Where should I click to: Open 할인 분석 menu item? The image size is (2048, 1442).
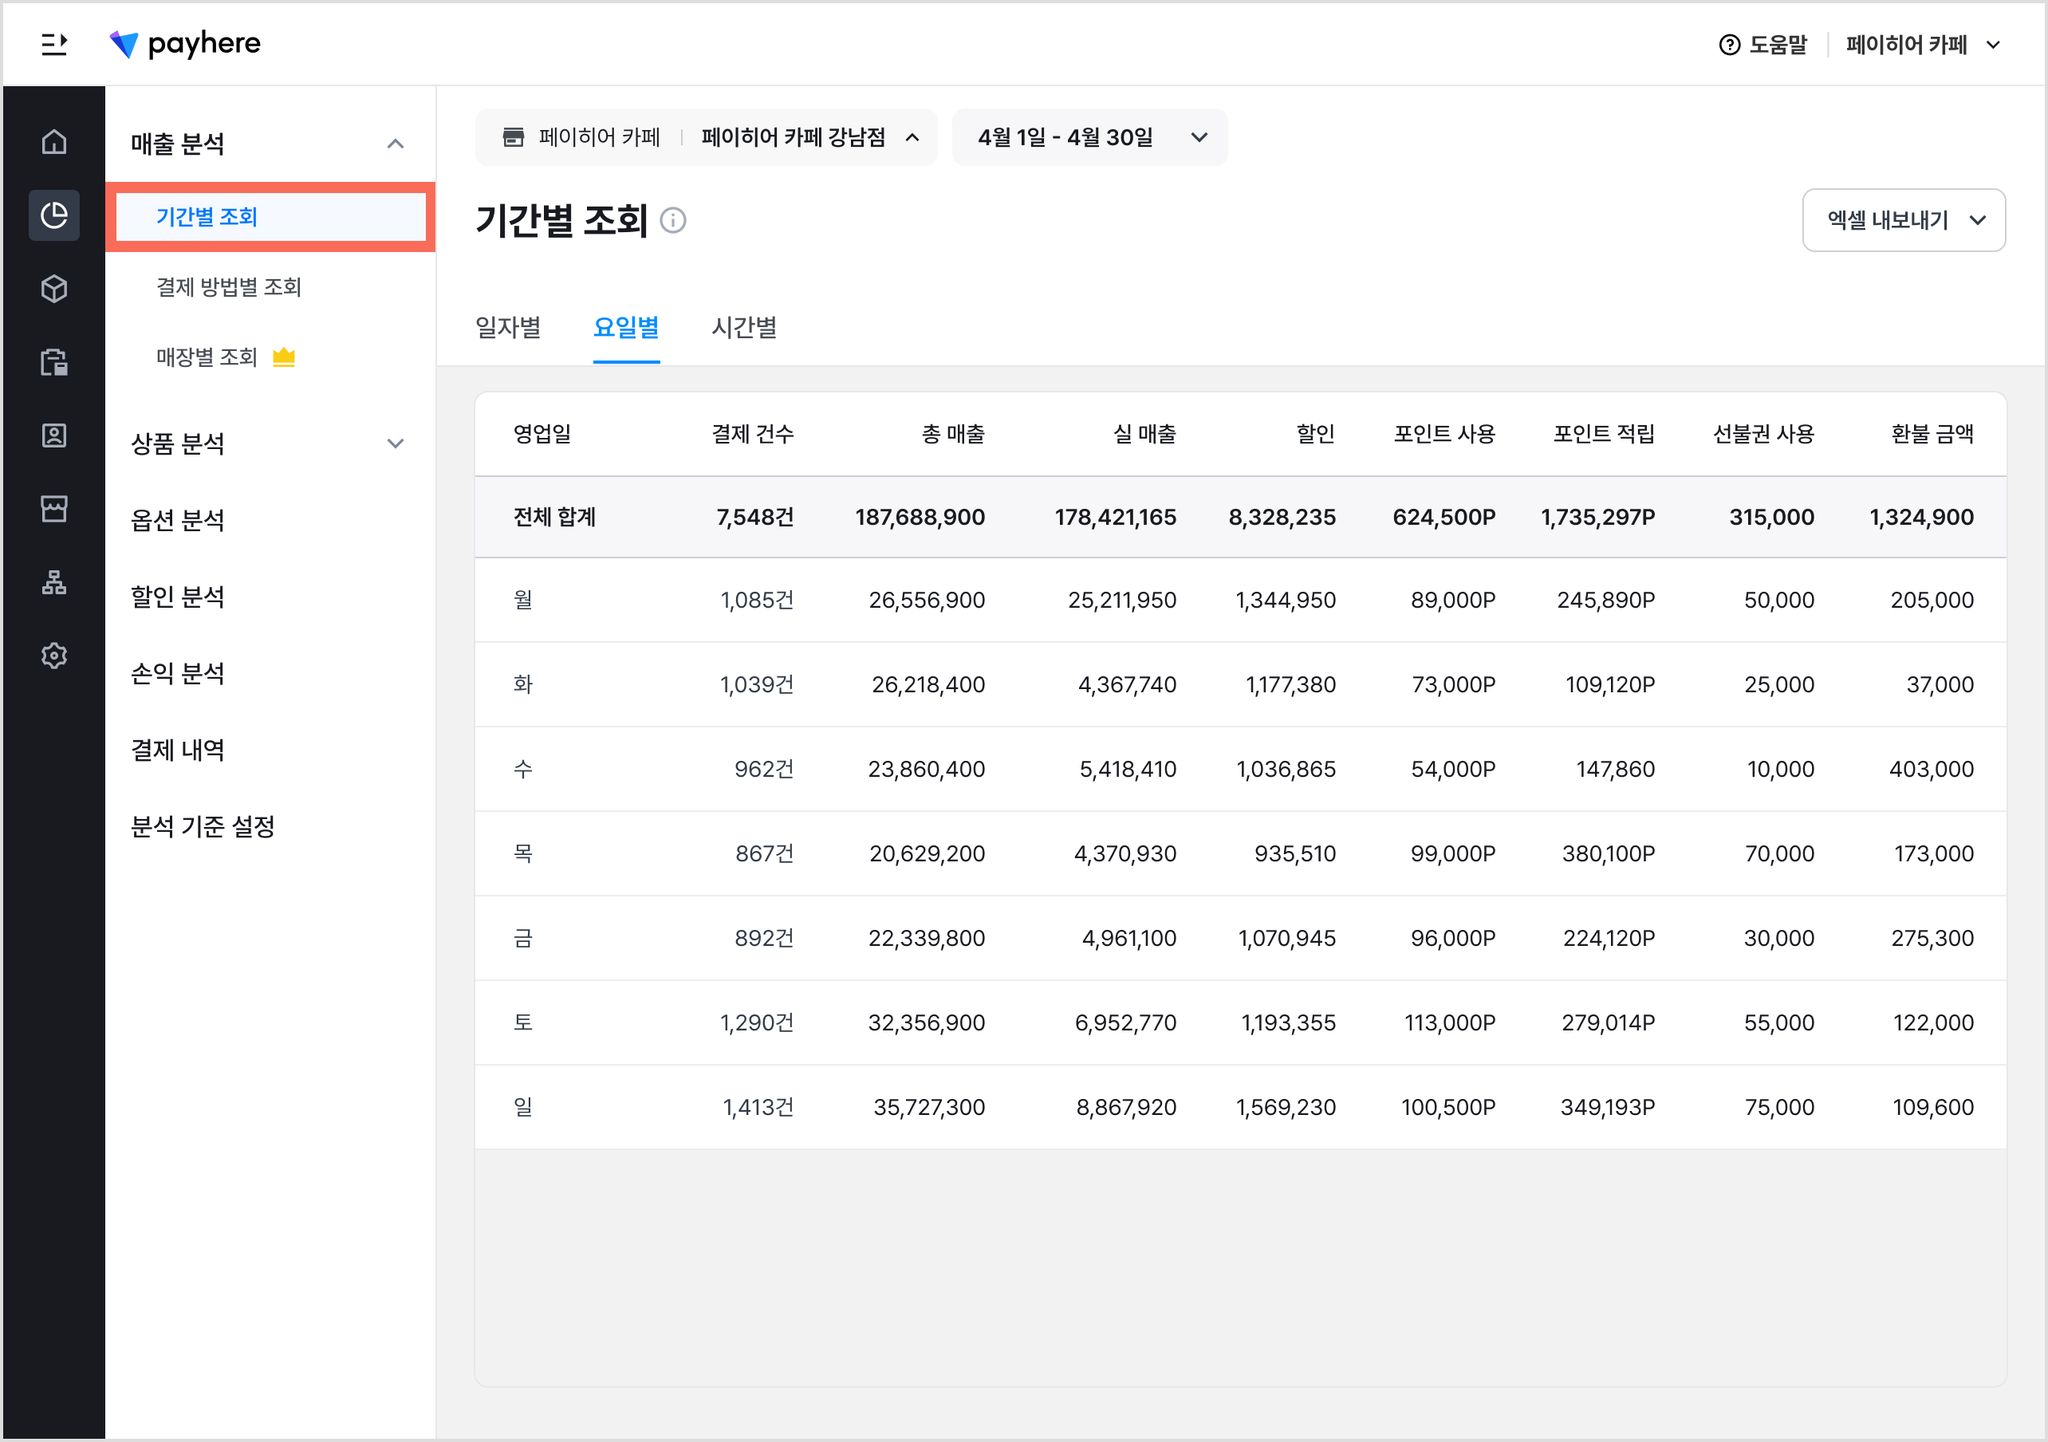[178, 597]
